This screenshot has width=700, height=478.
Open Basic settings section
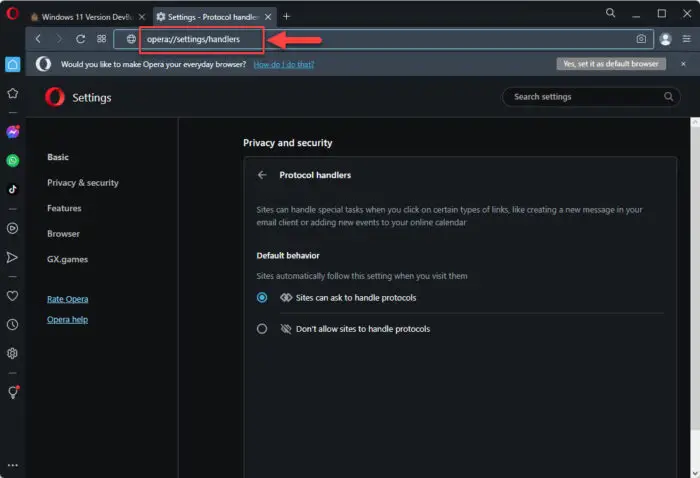coord(58,157)
